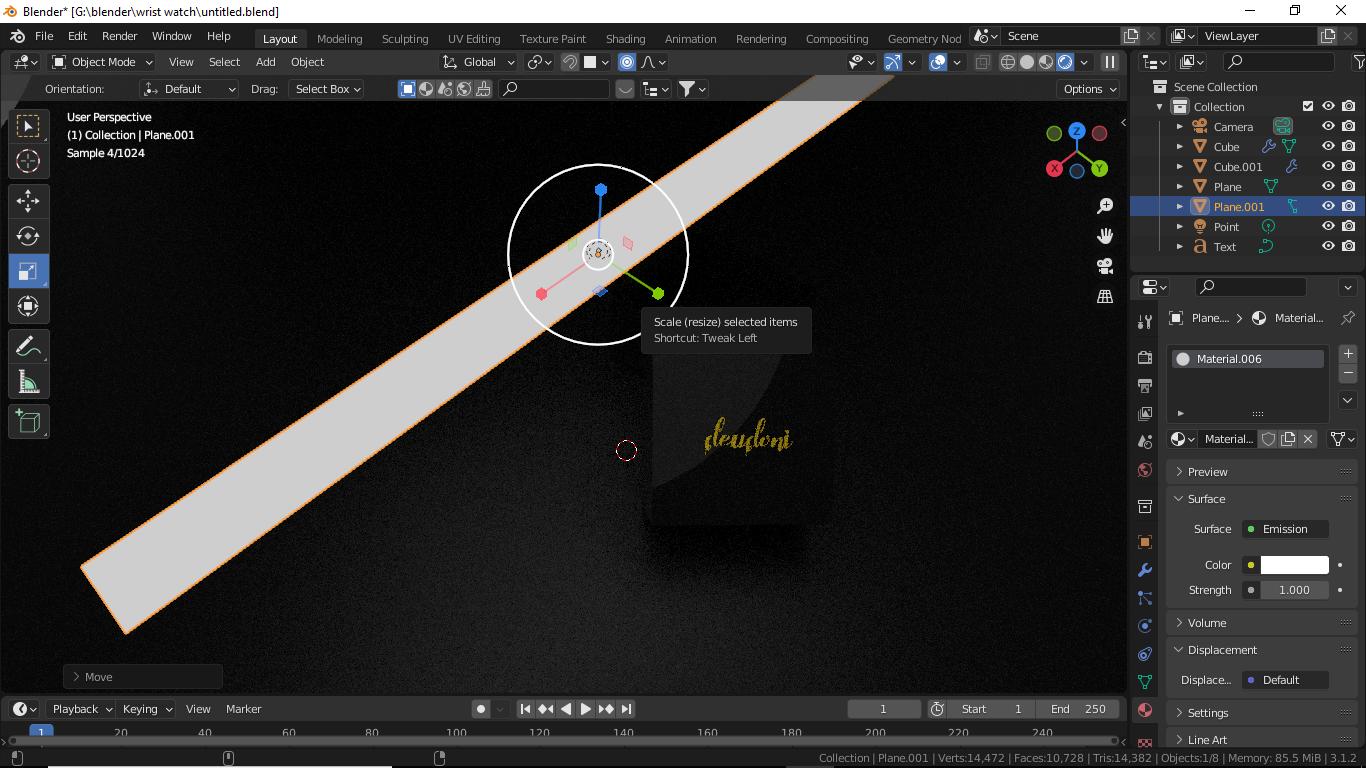This screenshot has height=768, width=1366.
Task: Play the animation forward
Action: click(585, 709)
